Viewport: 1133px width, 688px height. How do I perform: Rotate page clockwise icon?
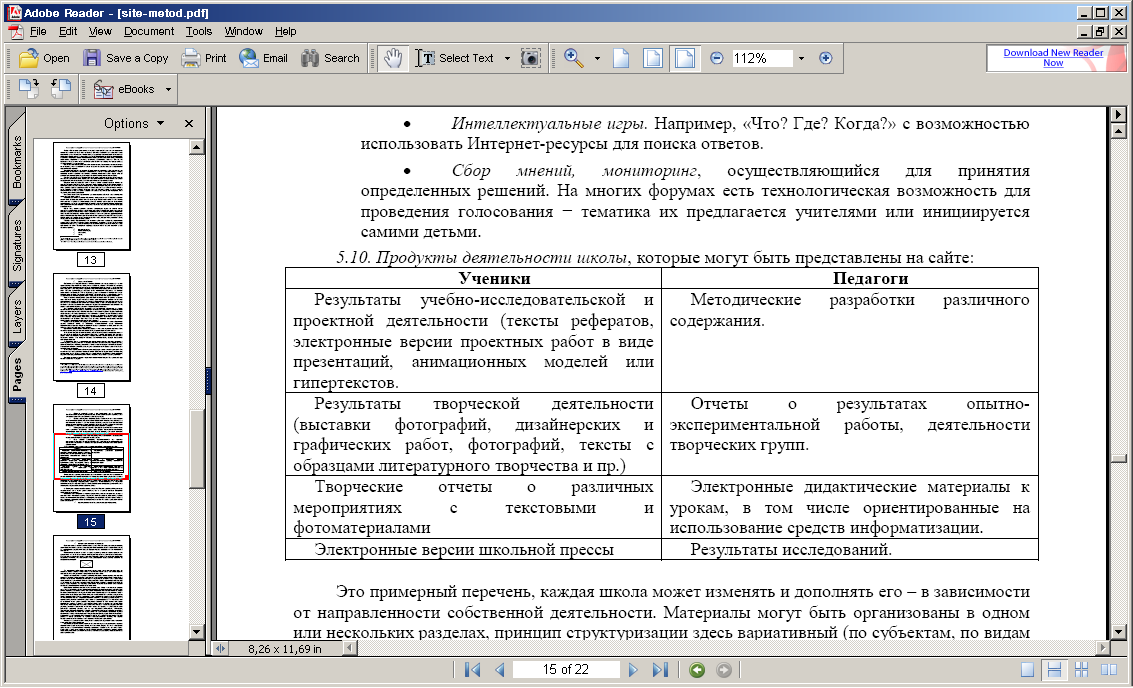click(28, 89)
